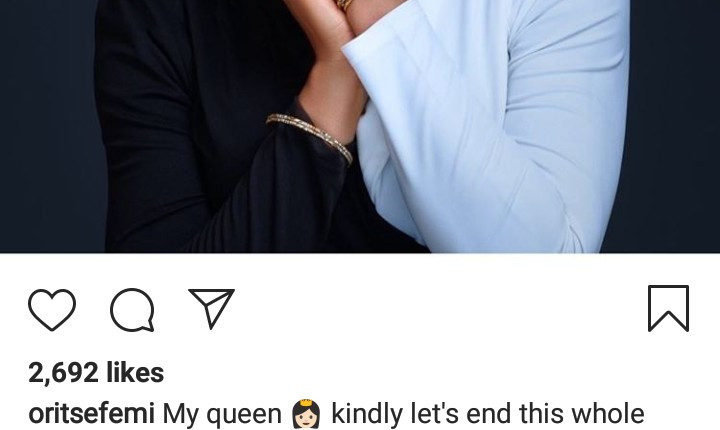
Task: Share post using paper plane icon
Action: pos(212,308)
